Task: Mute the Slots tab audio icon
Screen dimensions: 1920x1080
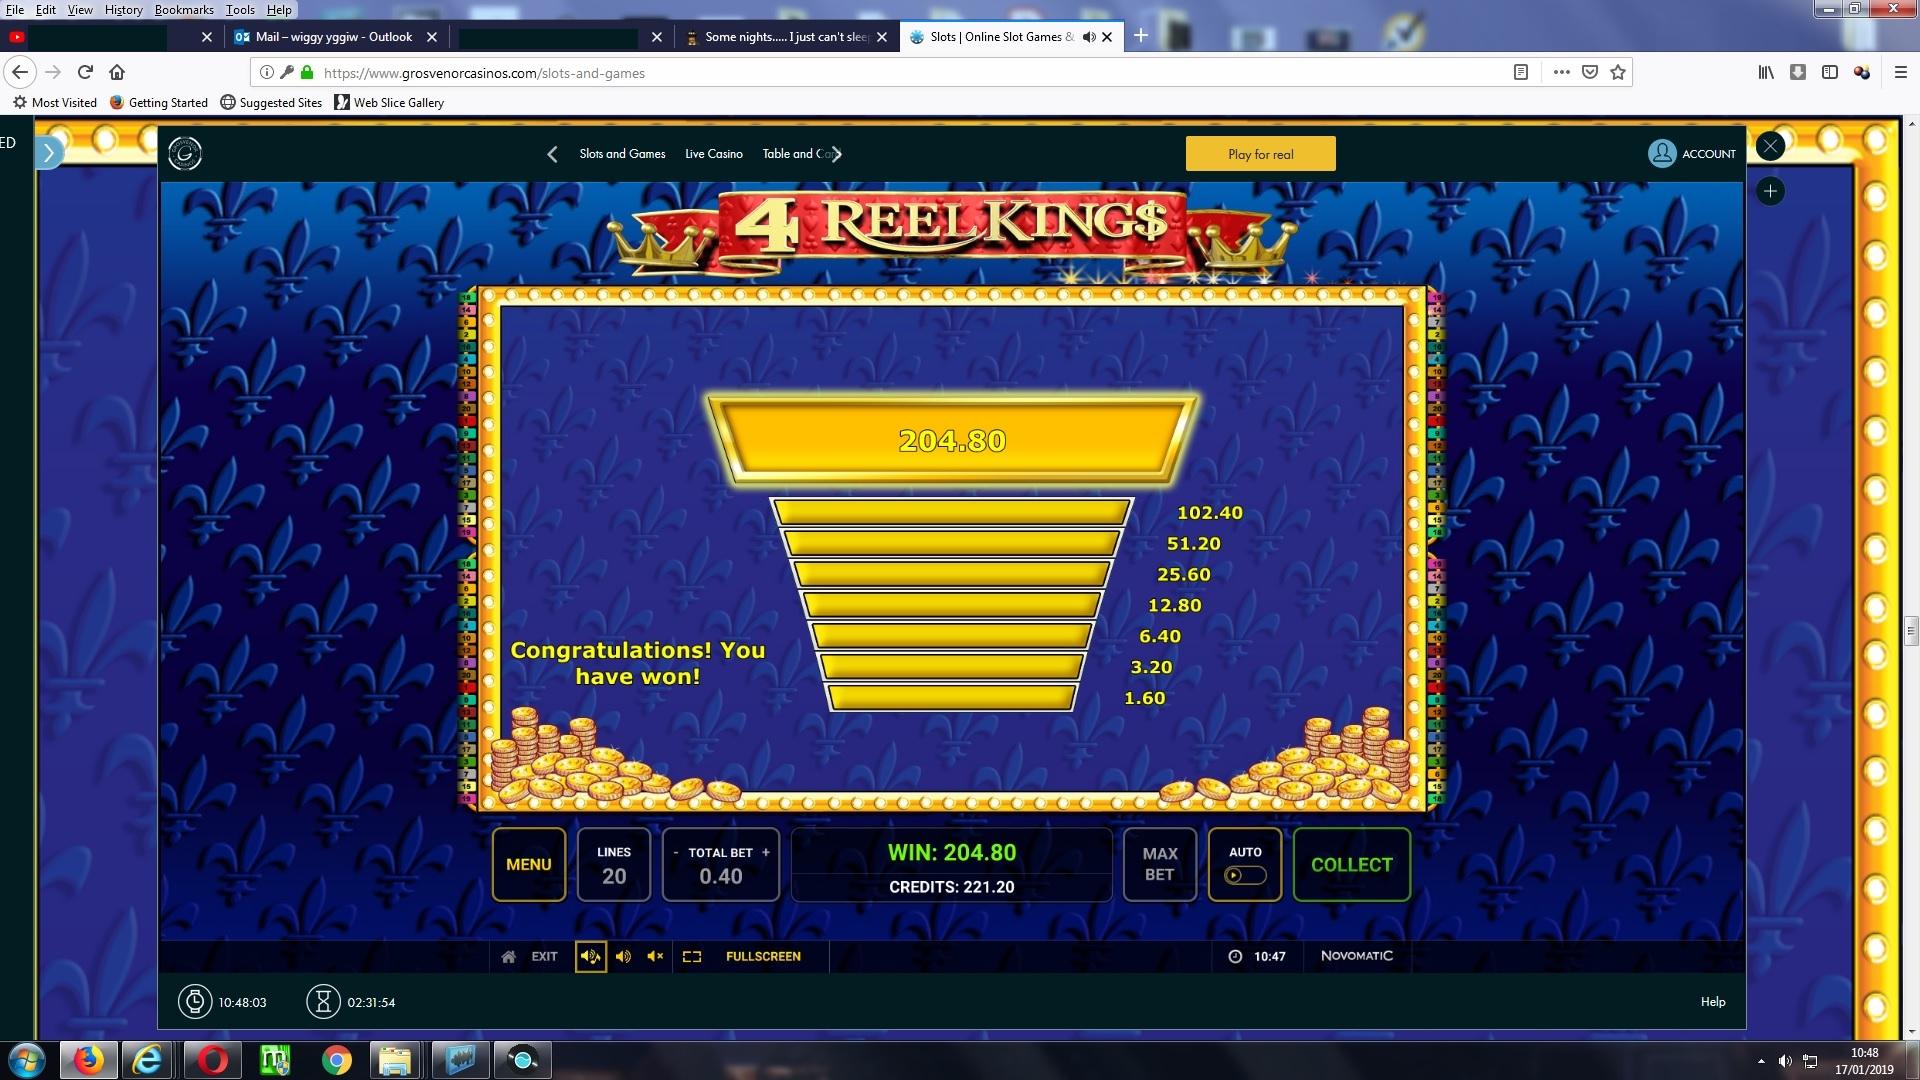Action: (1089, 37)
